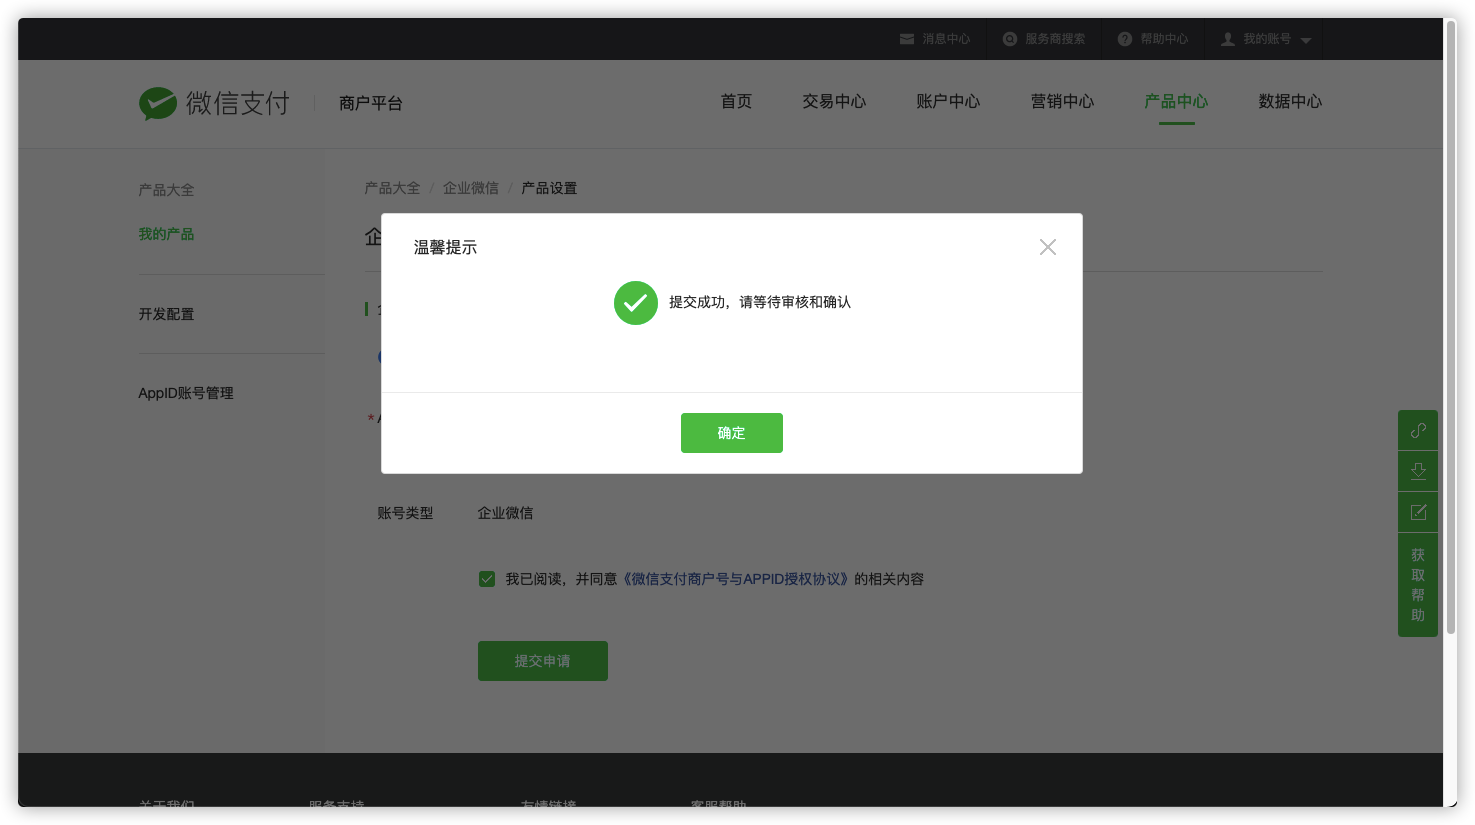Click the green success checkmark icon
Screen dimensions: 1475x825
(636, 303)
